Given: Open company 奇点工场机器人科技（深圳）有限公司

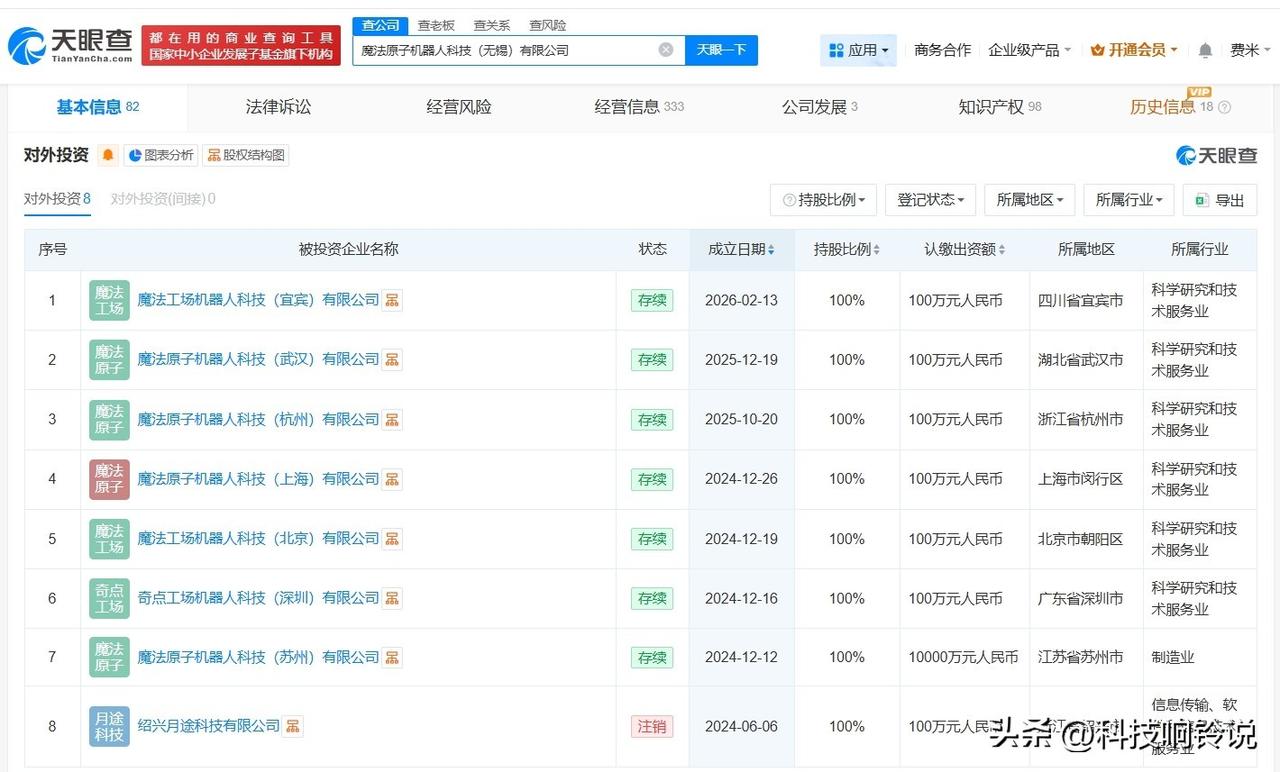Looking at the screenshot, I should pyautogui.click(x=258, y=598).
